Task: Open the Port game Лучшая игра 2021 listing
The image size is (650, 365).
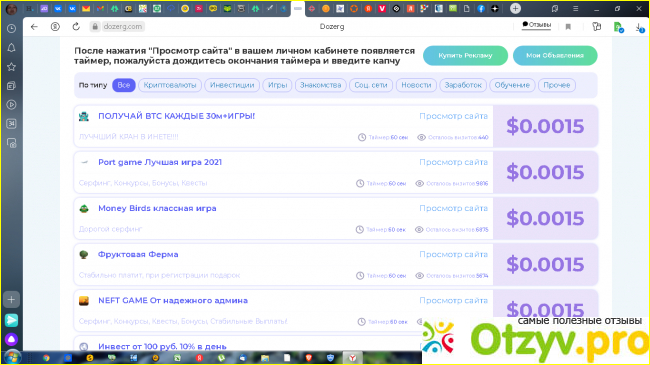Action: pyautogui.click(x=160, y=162)
